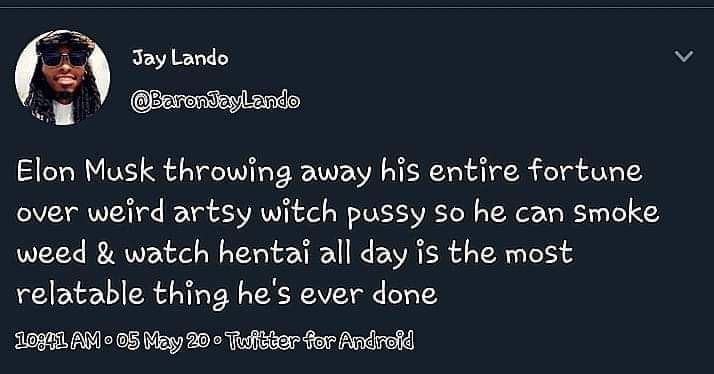Click the tweet line starting with over weird
This screenshot has width=714, height=374.
tap(337, 213)
